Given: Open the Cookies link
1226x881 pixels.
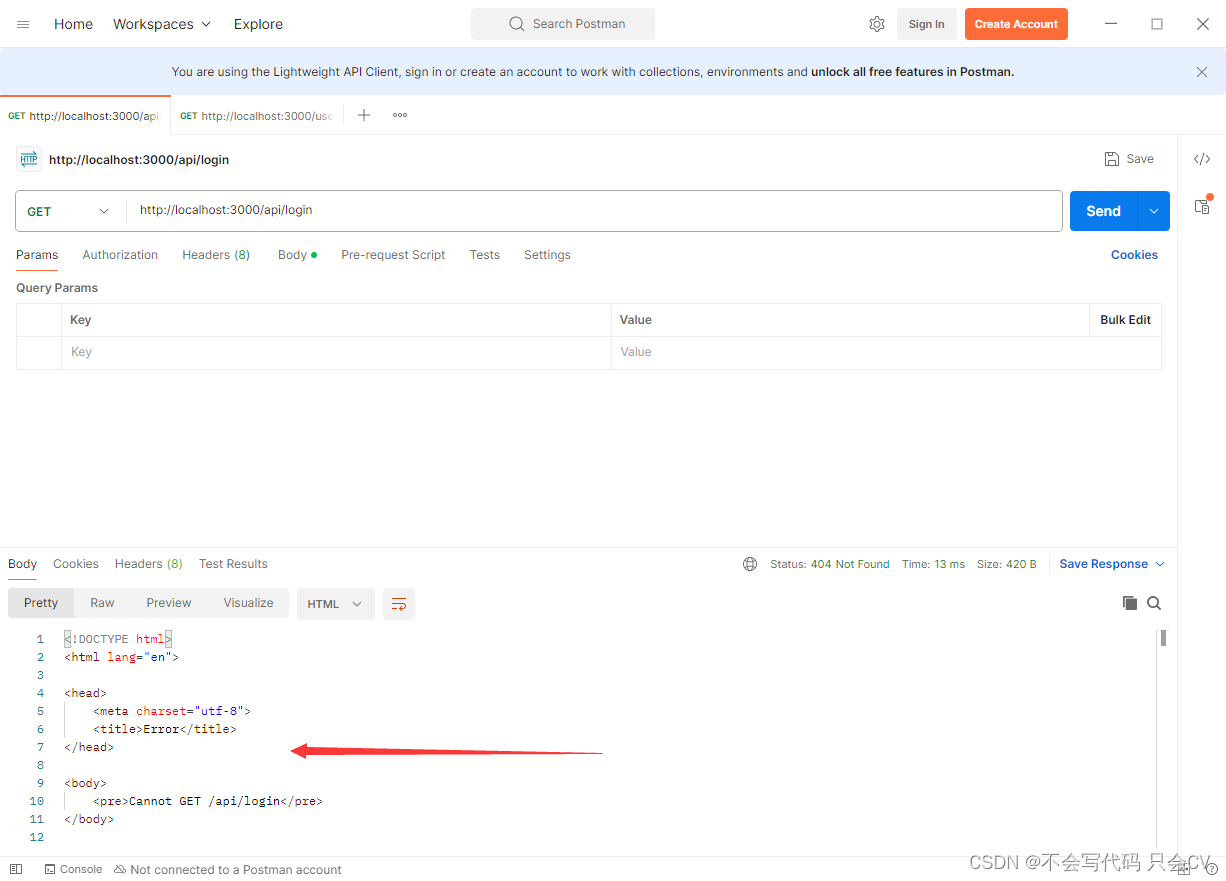Looking at the screenshot, I should tap(1134, 255).
